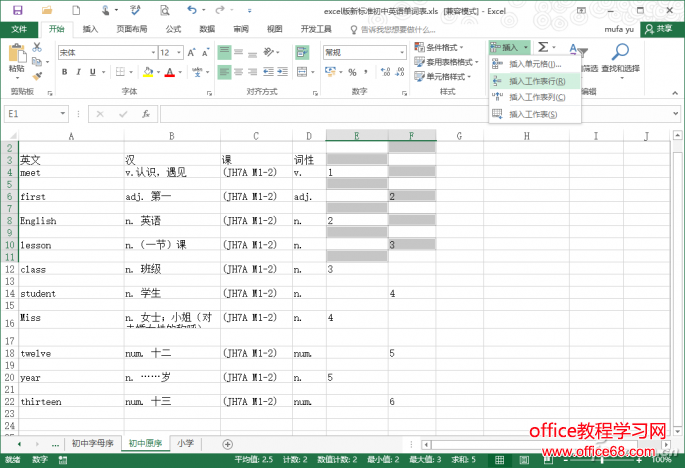This screenshot has height=468, width=685.
Task: Toggle top vertical alignment
Action: click(x=224, y=52)
